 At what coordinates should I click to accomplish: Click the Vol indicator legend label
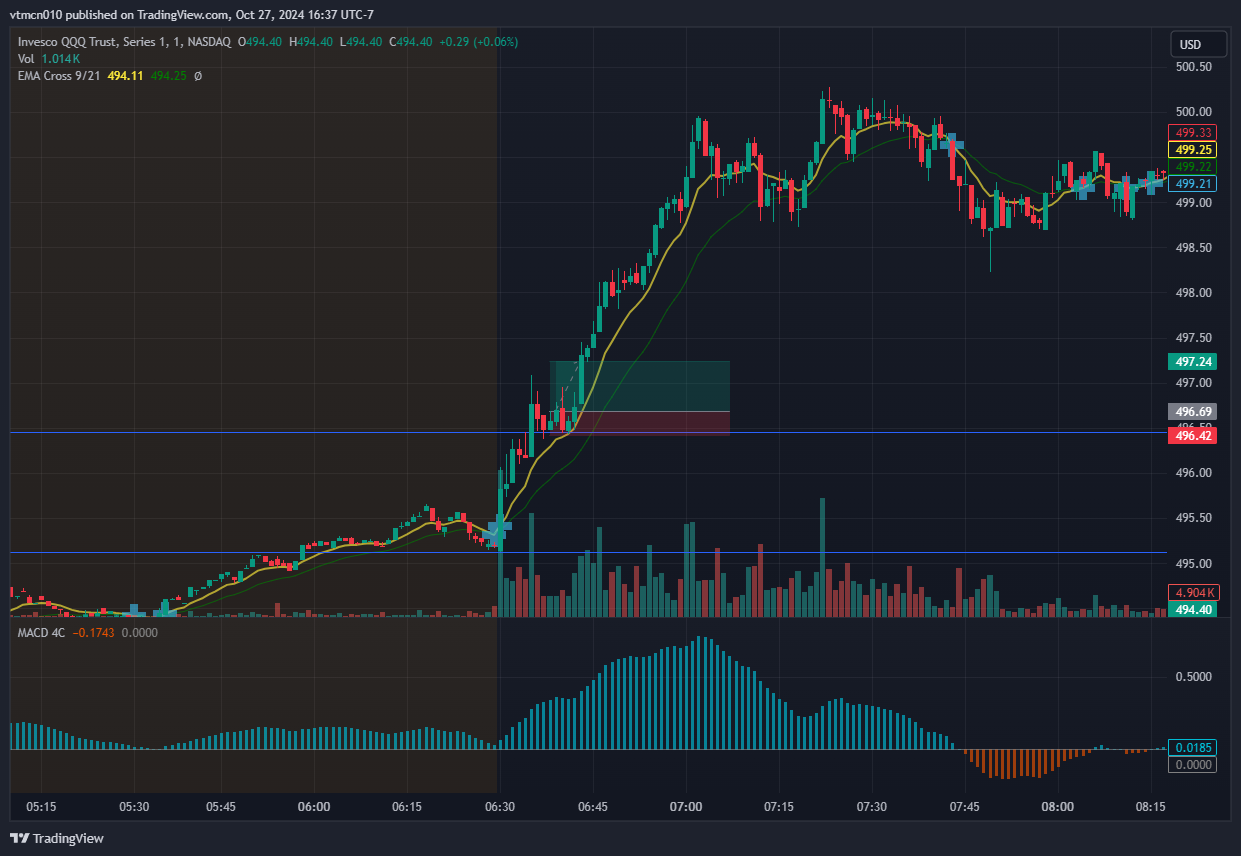coord(26,59)
